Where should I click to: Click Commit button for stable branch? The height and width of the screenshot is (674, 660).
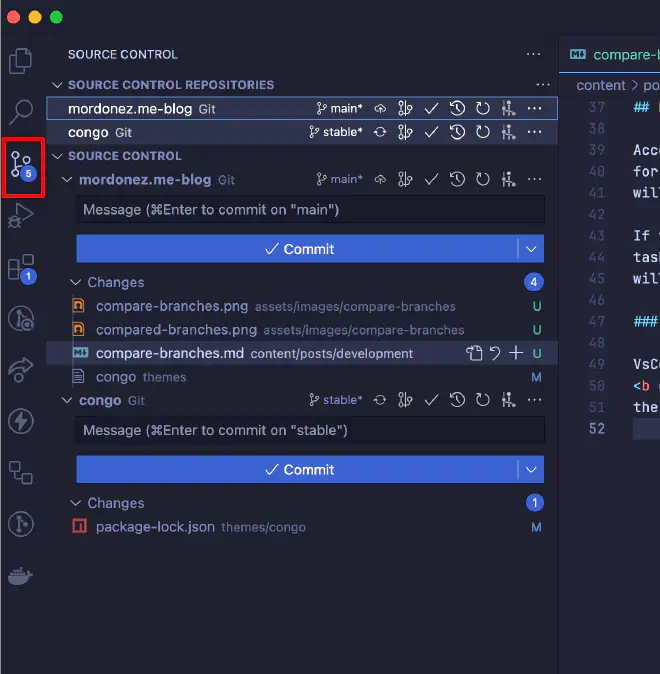(x=297, y=469)
